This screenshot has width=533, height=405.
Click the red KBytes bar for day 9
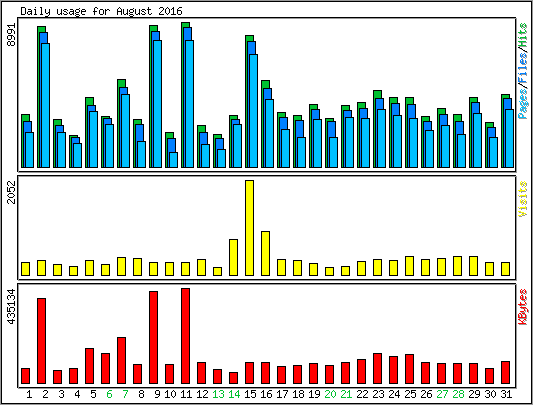pos(154,337)
